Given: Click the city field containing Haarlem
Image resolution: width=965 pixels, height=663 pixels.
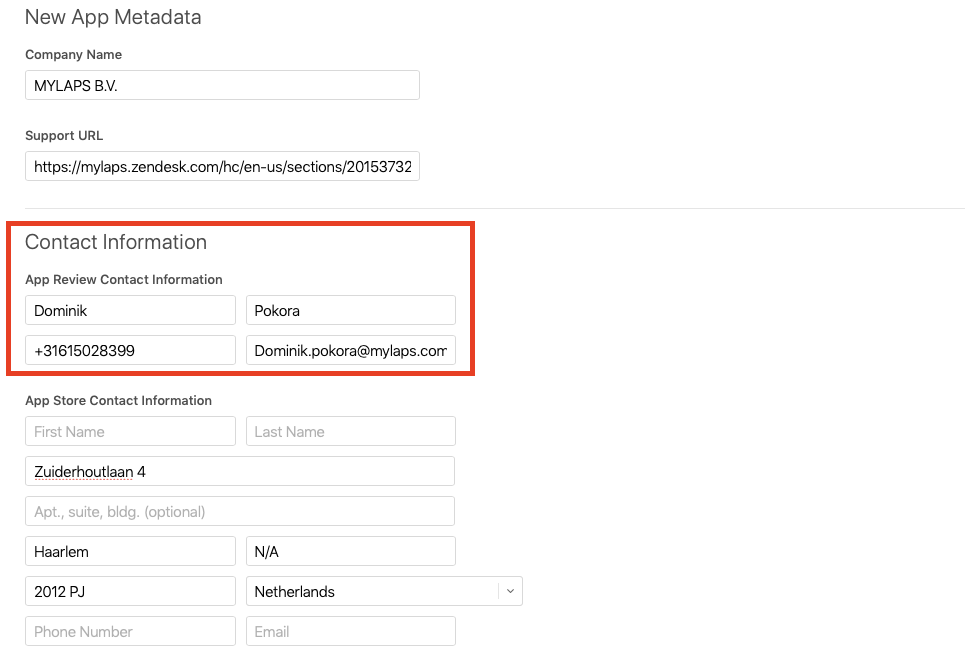Looking at the screenshot, I should coord(130,552).
